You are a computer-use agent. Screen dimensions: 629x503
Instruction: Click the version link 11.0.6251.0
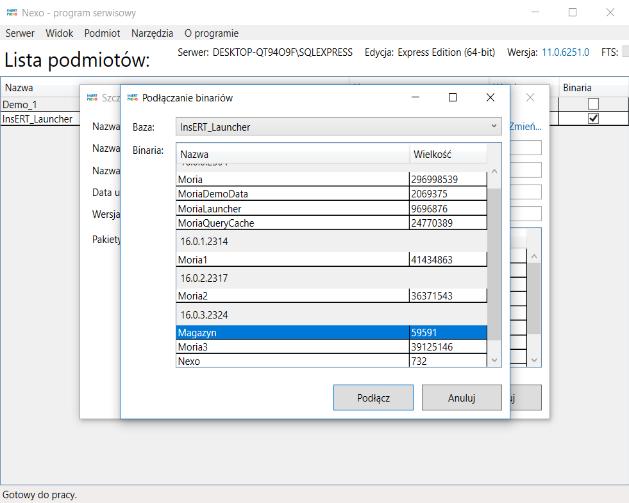click(x=565, y=53)
